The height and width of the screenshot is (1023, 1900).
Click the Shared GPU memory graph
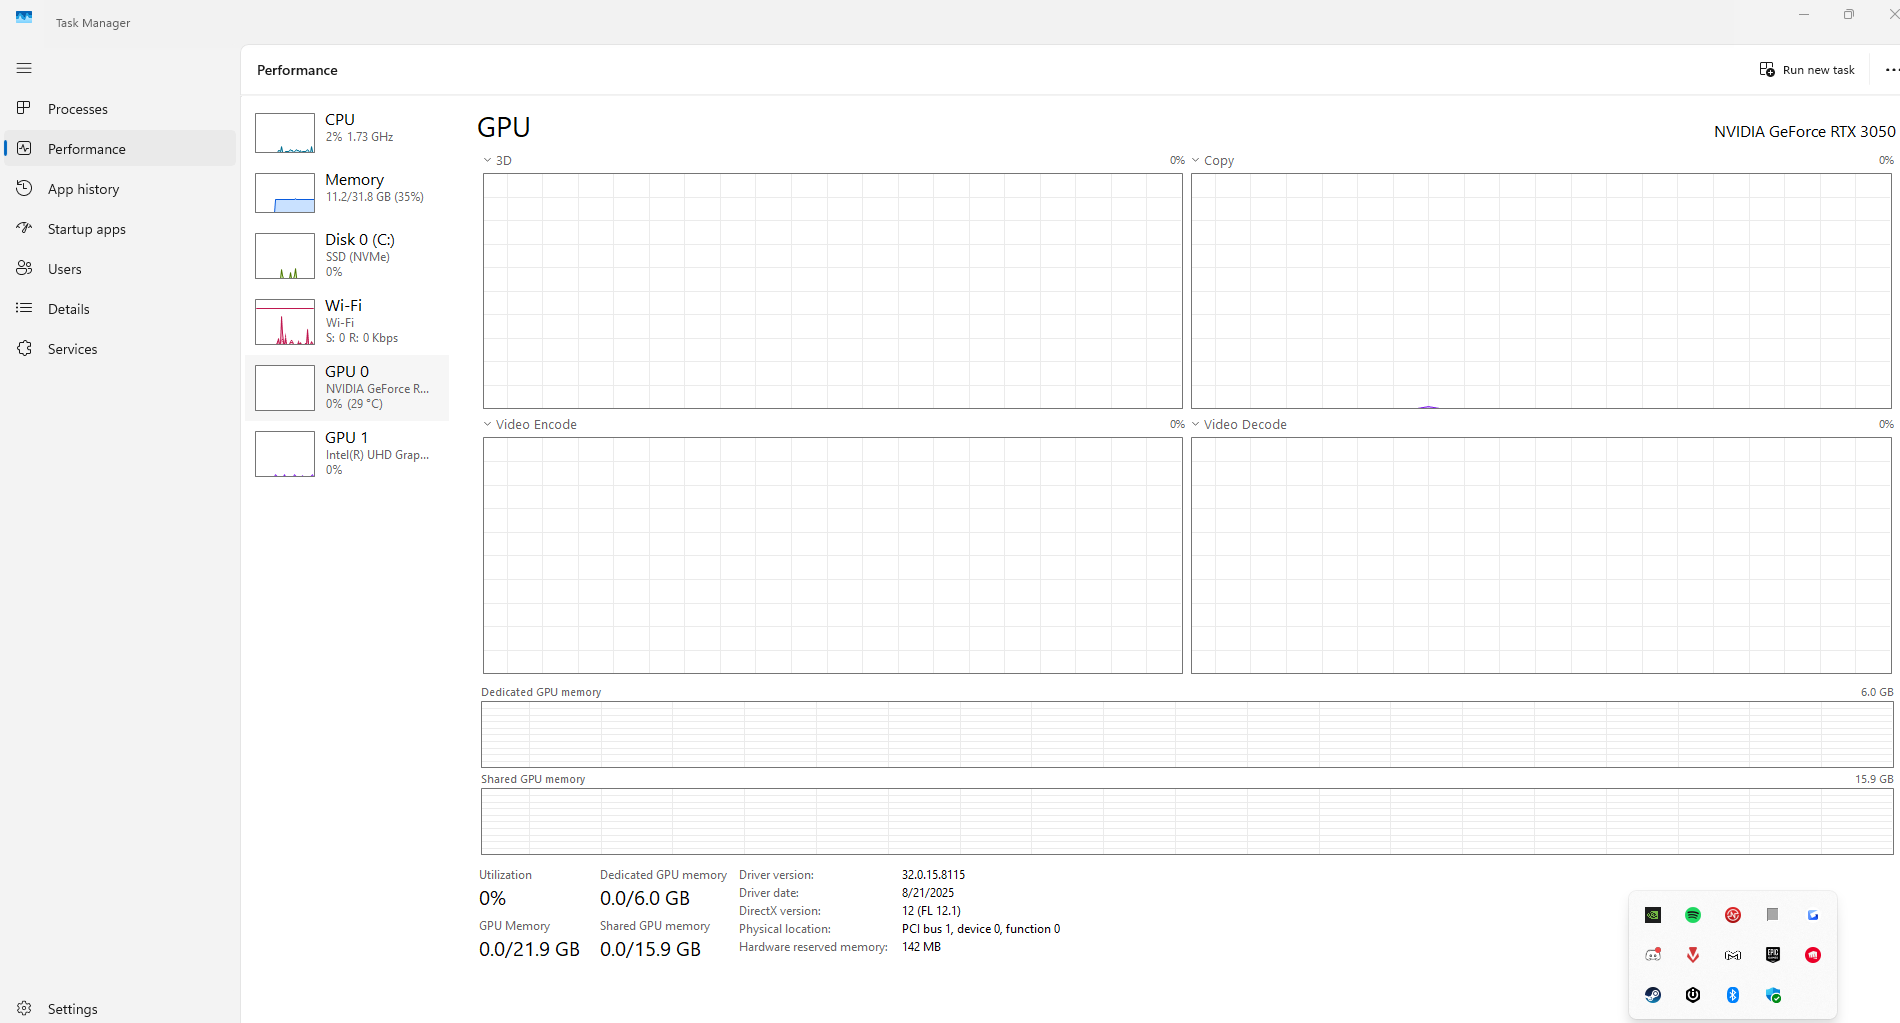tap(1187, 821)
